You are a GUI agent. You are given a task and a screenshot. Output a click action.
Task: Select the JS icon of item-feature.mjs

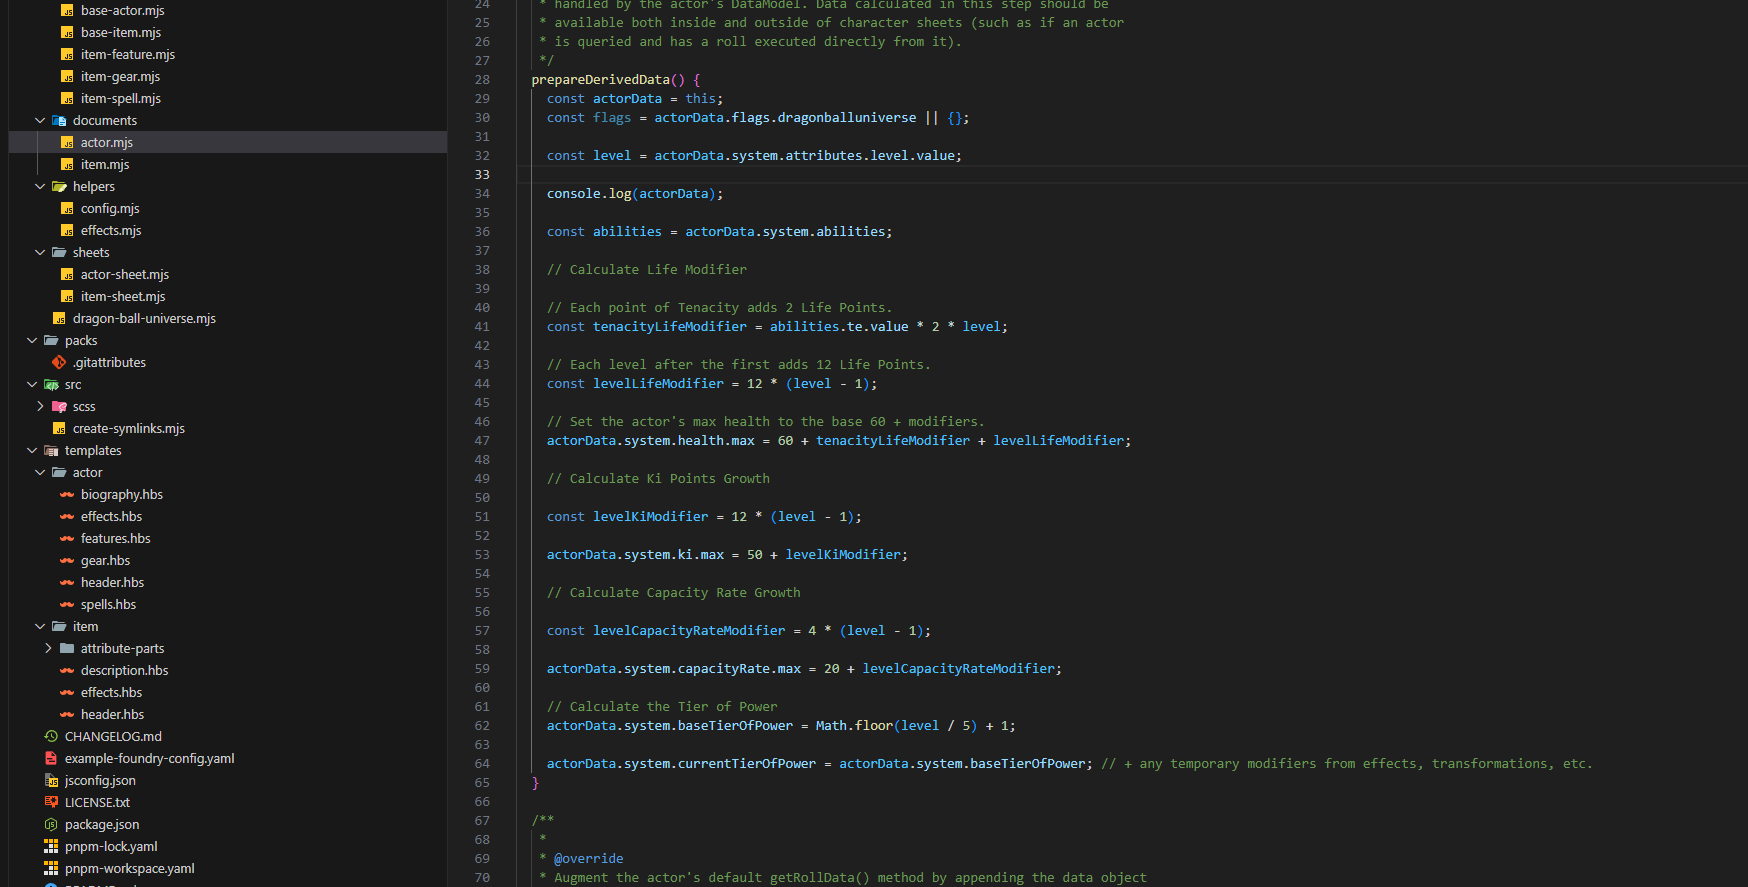click(67, 54)
